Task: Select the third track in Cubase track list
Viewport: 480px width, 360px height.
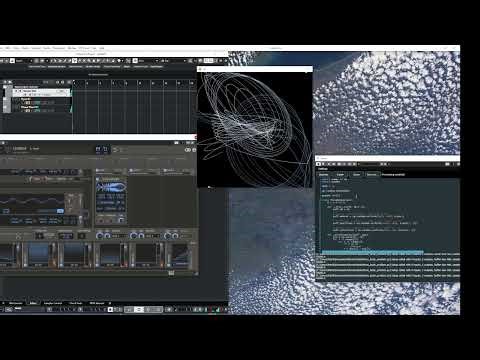Action: [x=42, y=108]
